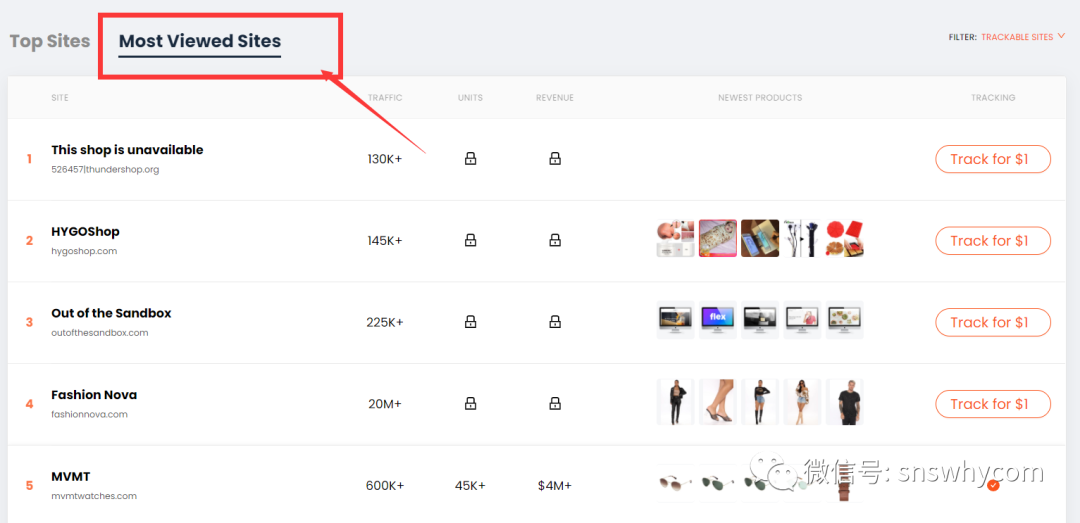
Task: Track HYGOShop for $1
Action: point(993,240)
